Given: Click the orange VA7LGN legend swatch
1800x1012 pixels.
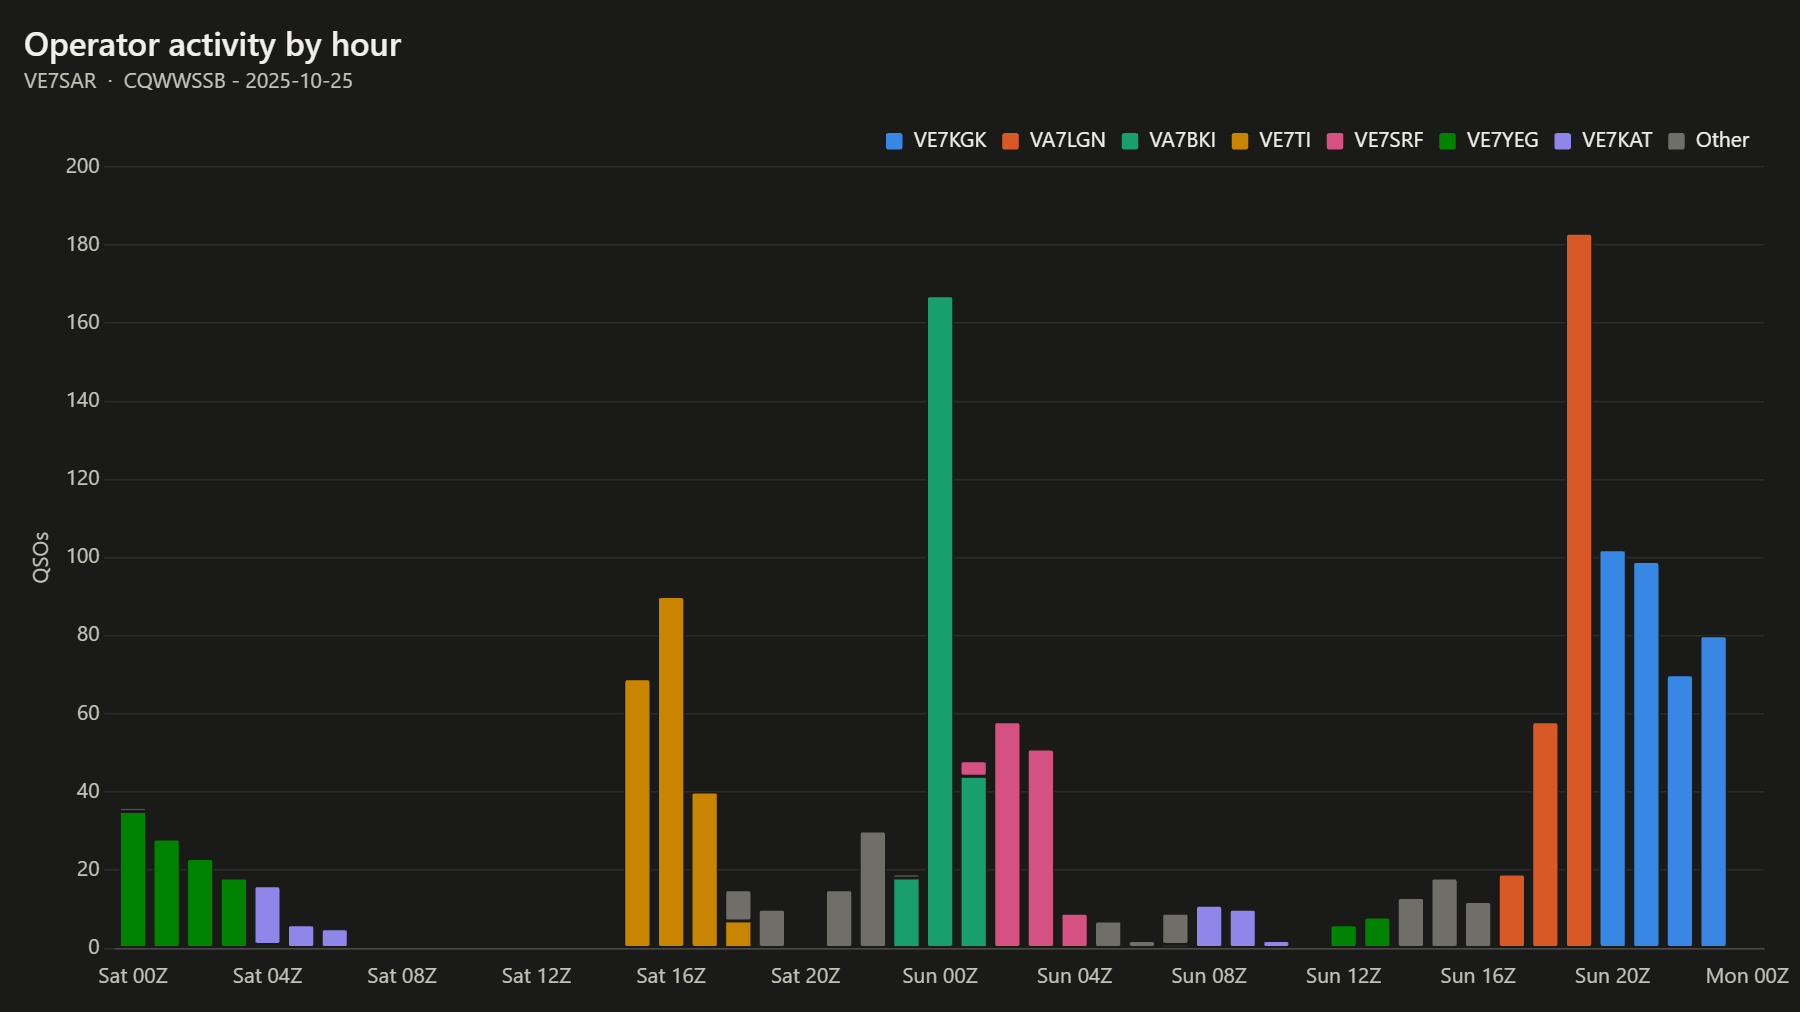Looking at the screenshot, I should (x=1010, y=141).
